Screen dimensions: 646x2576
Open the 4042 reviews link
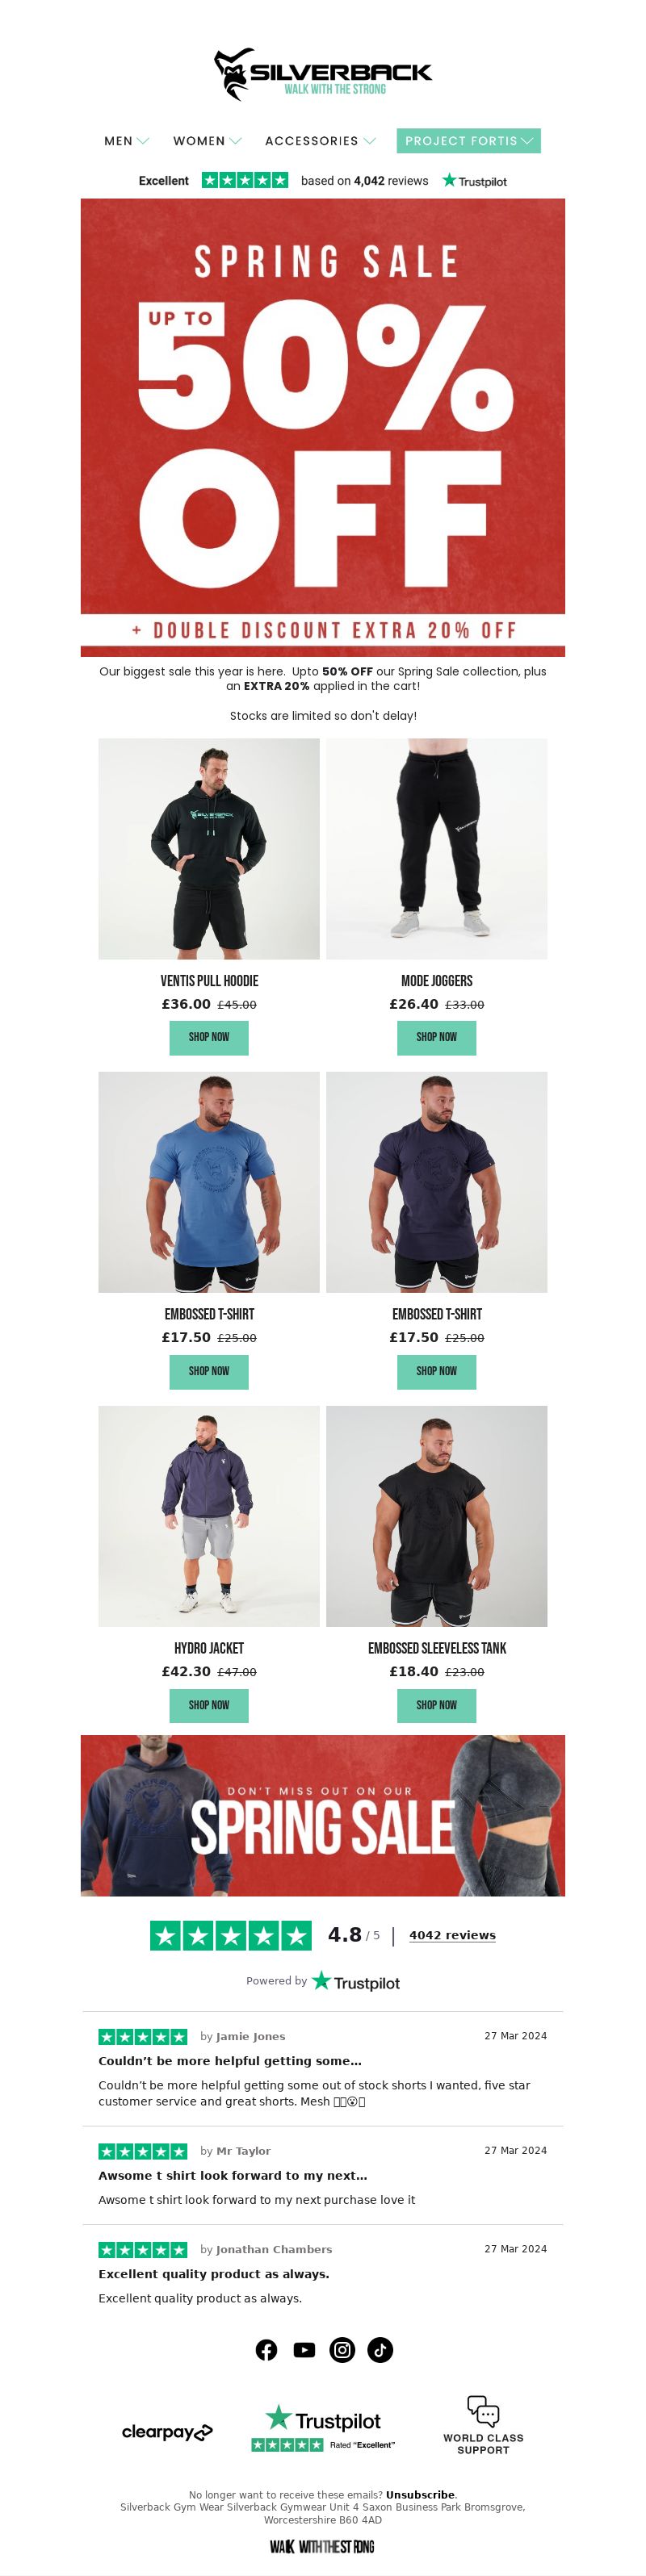pos(452,1935)
